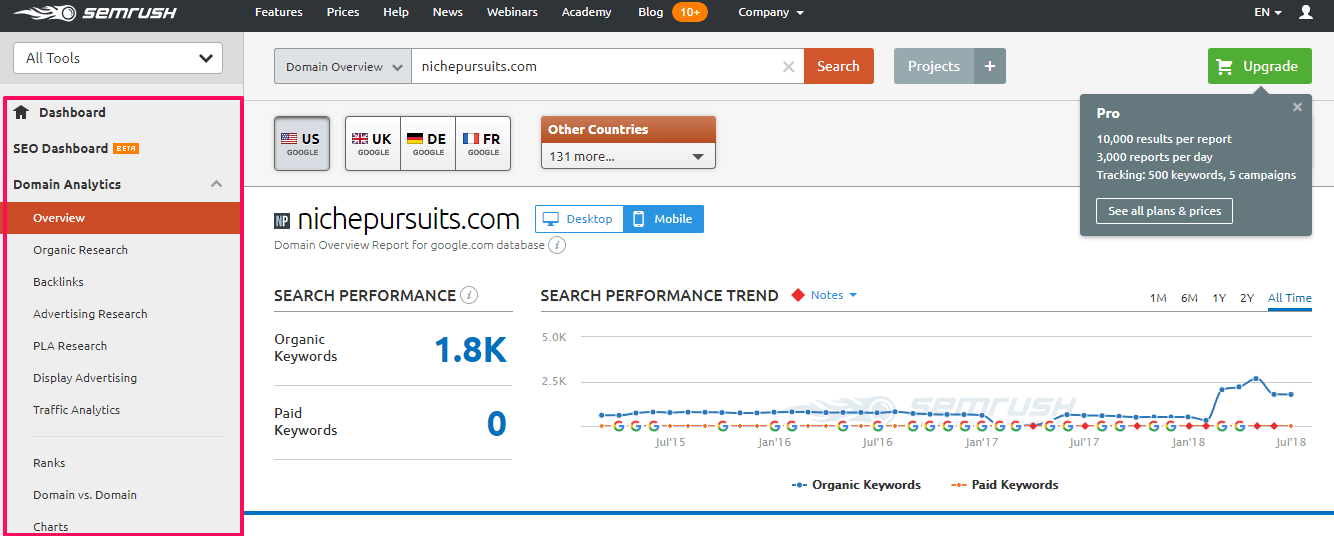Open Display Advertising in sidebar
Screen dimensions: 1334x536
pos(85,378)
